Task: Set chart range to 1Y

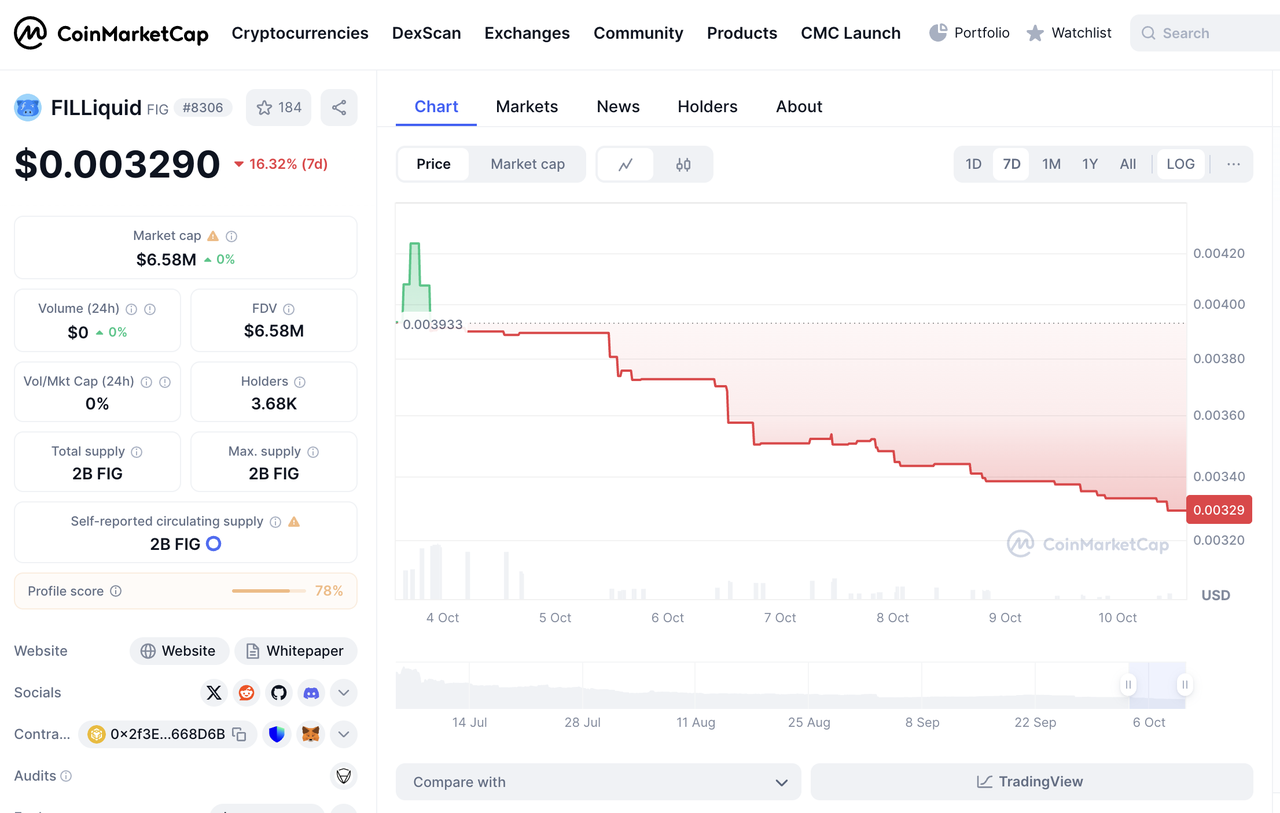Action: 1090,164
